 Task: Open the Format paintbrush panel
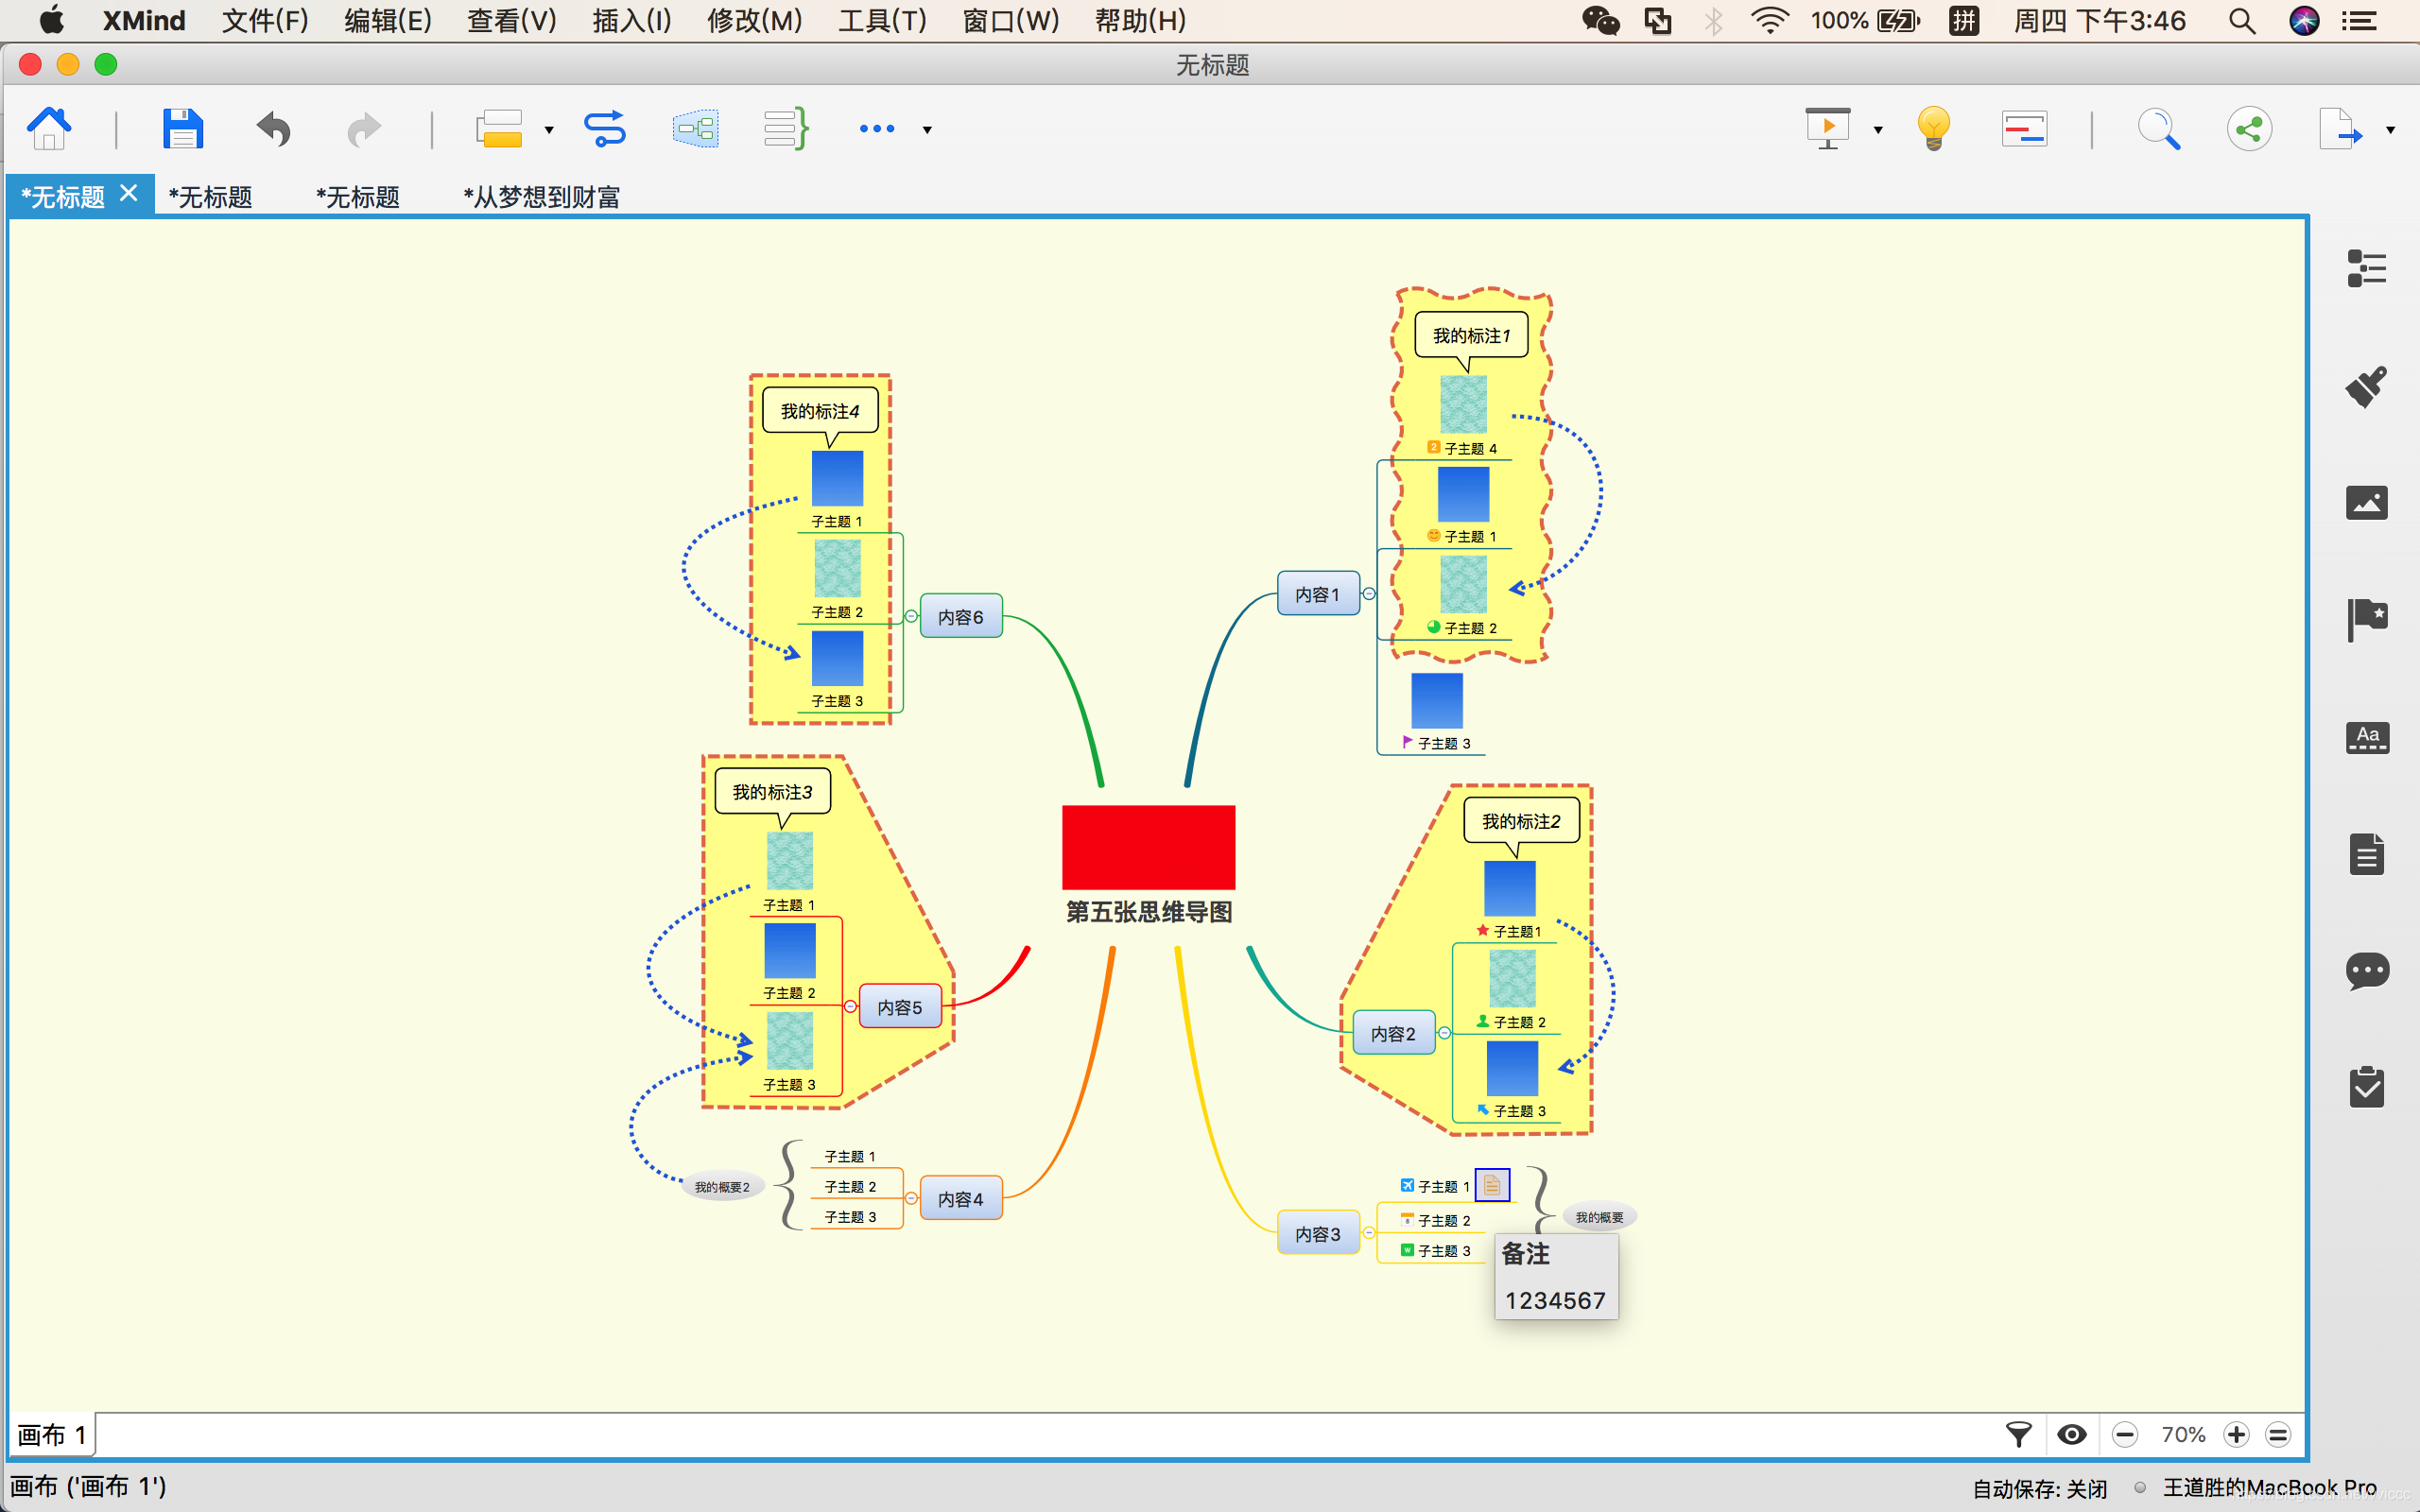tap(2366, 386)
